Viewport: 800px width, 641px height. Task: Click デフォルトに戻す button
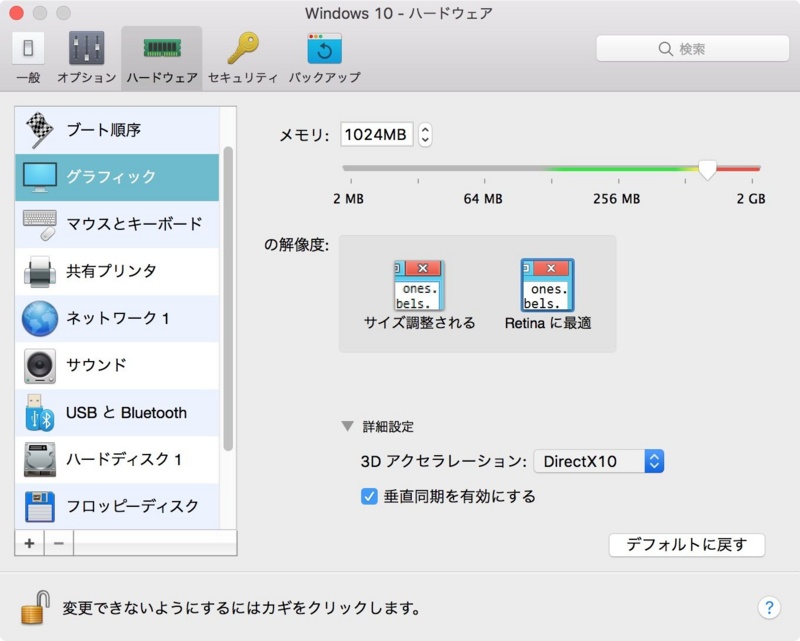point(687,545)
